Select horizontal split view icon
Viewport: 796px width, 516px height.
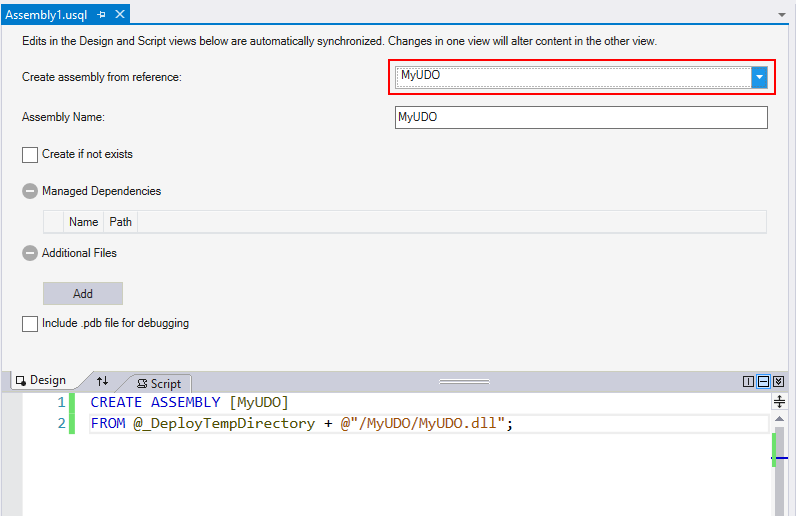pyautogui.click(x=764, y=381)
